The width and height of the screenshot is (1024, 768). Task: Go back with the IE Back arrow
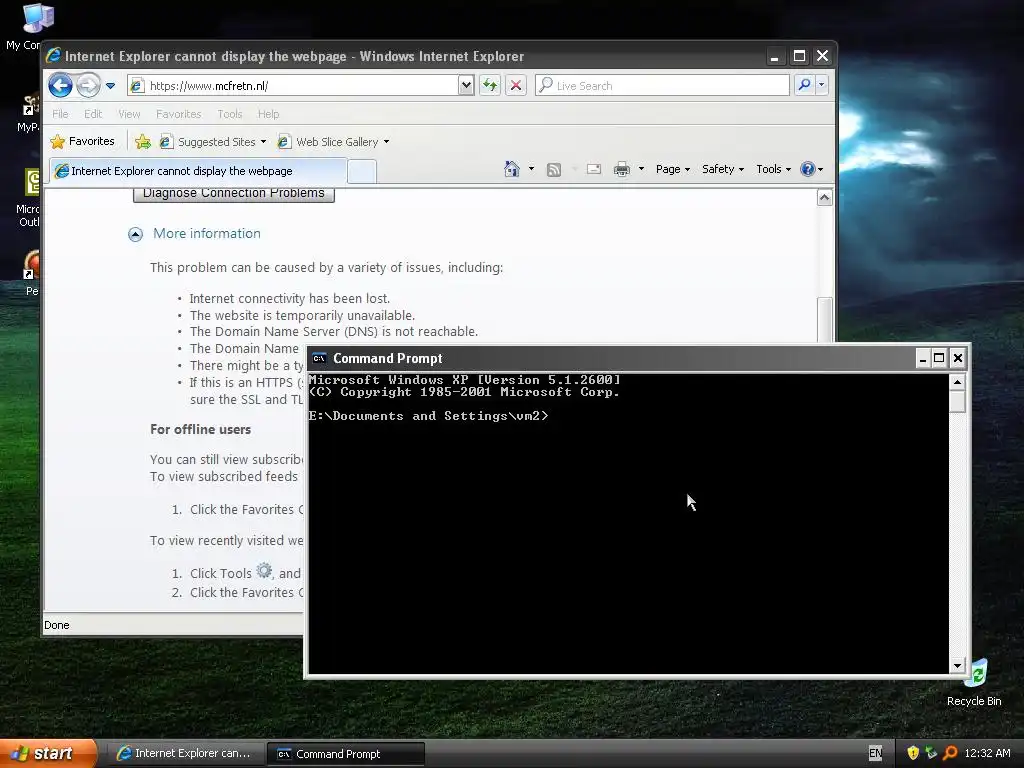60,86
